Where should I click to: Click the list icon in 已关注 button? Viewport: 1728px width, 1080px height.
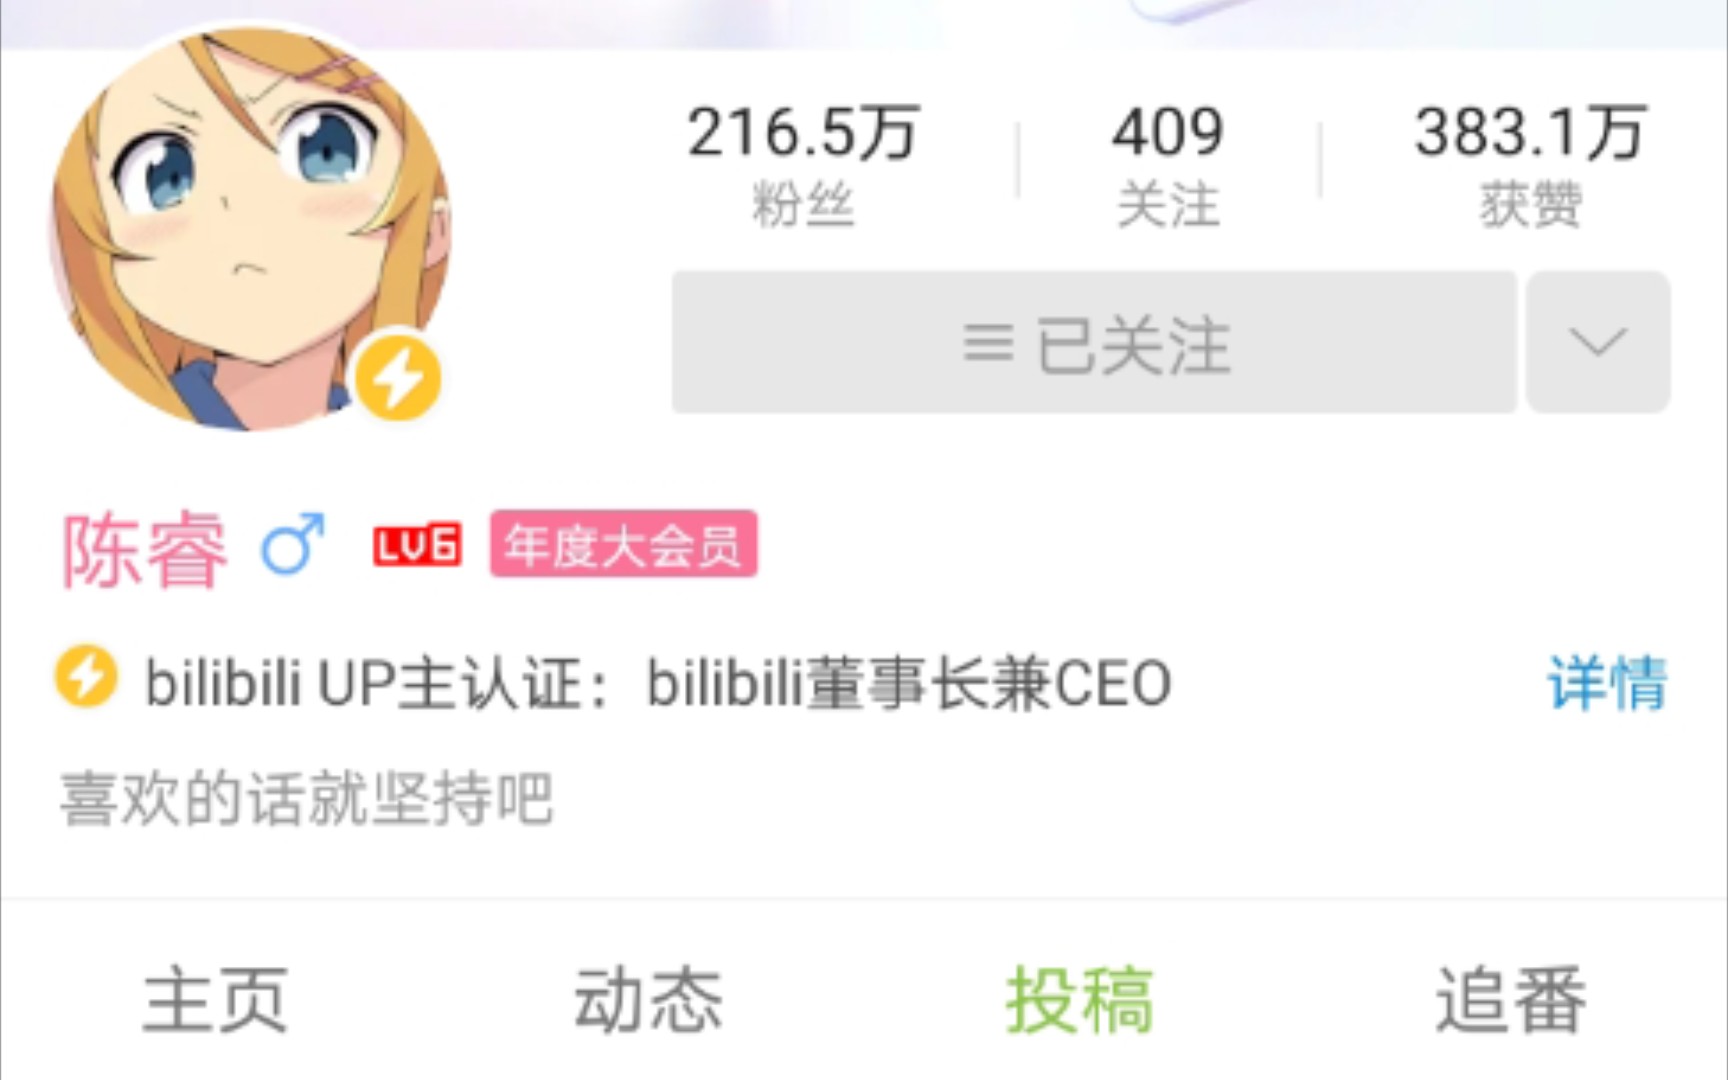(x=988, y=343)
